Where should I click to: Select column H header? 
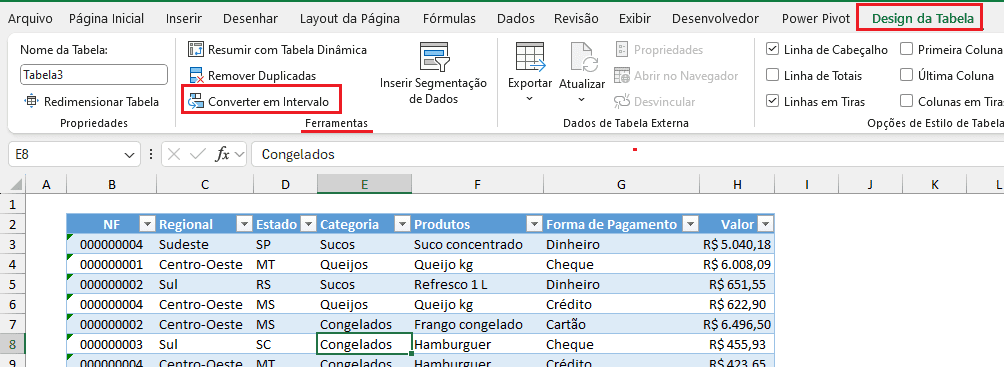(737, 184)
